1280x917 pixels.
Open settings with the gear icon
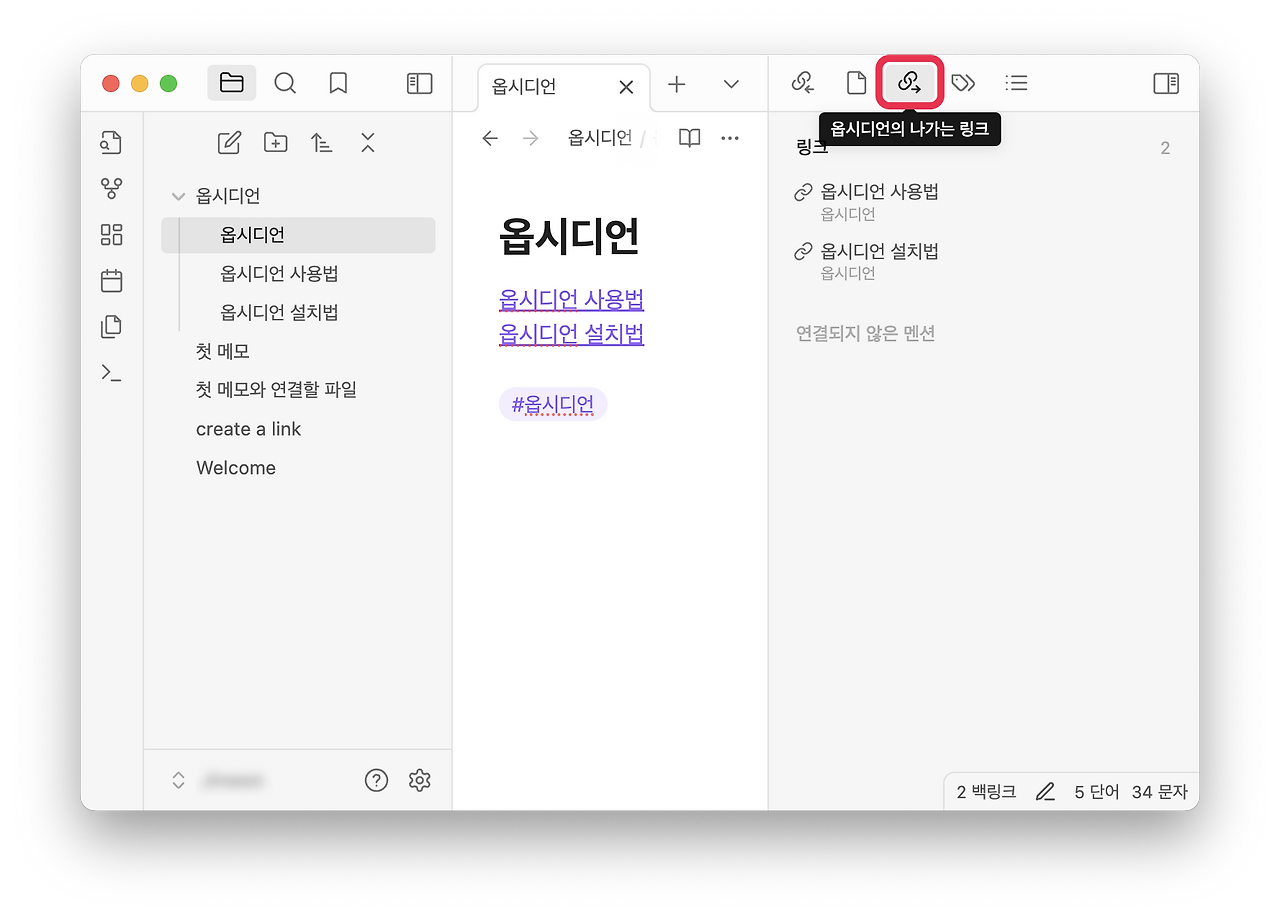(x=420, y=780)
